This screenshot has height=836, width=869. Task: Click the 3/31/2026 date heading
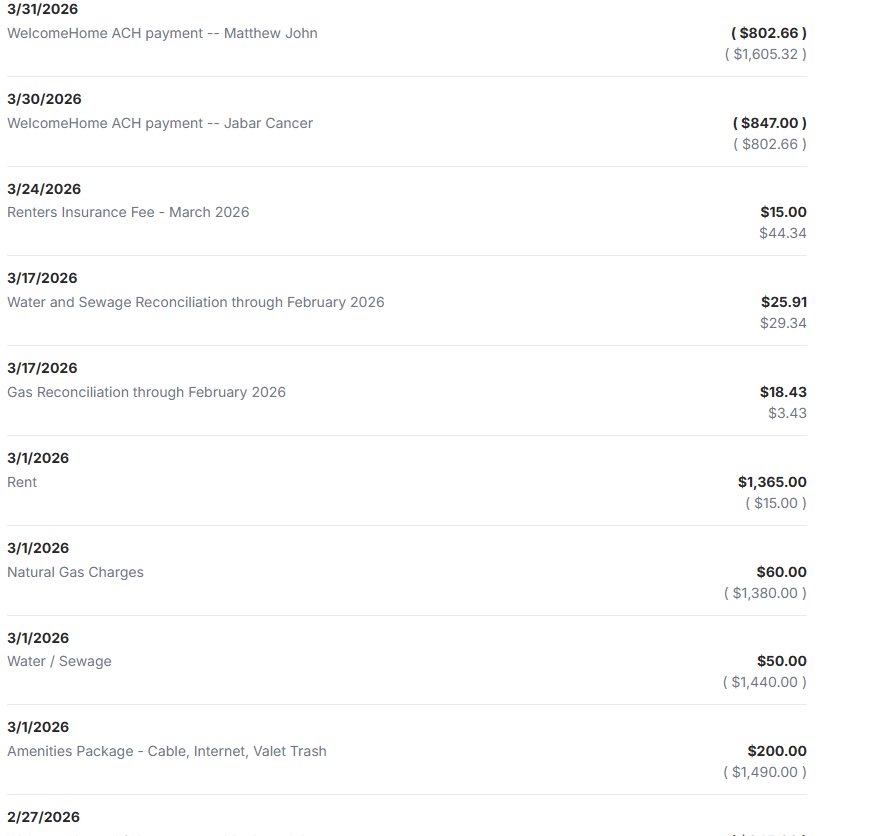(43, 9)
